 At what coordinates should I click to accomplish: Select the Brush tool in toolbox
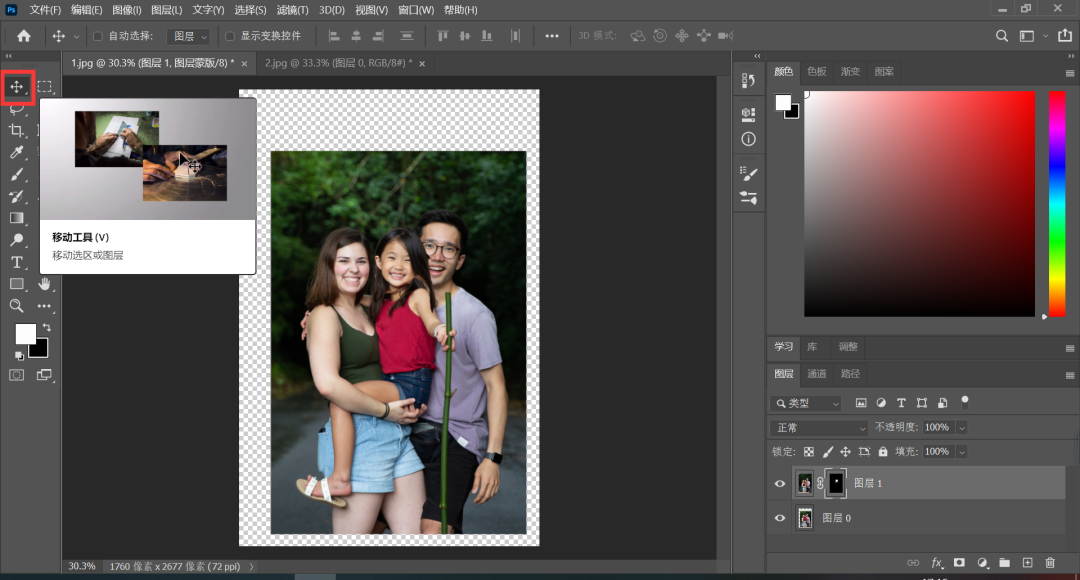(x=17, y=175)
